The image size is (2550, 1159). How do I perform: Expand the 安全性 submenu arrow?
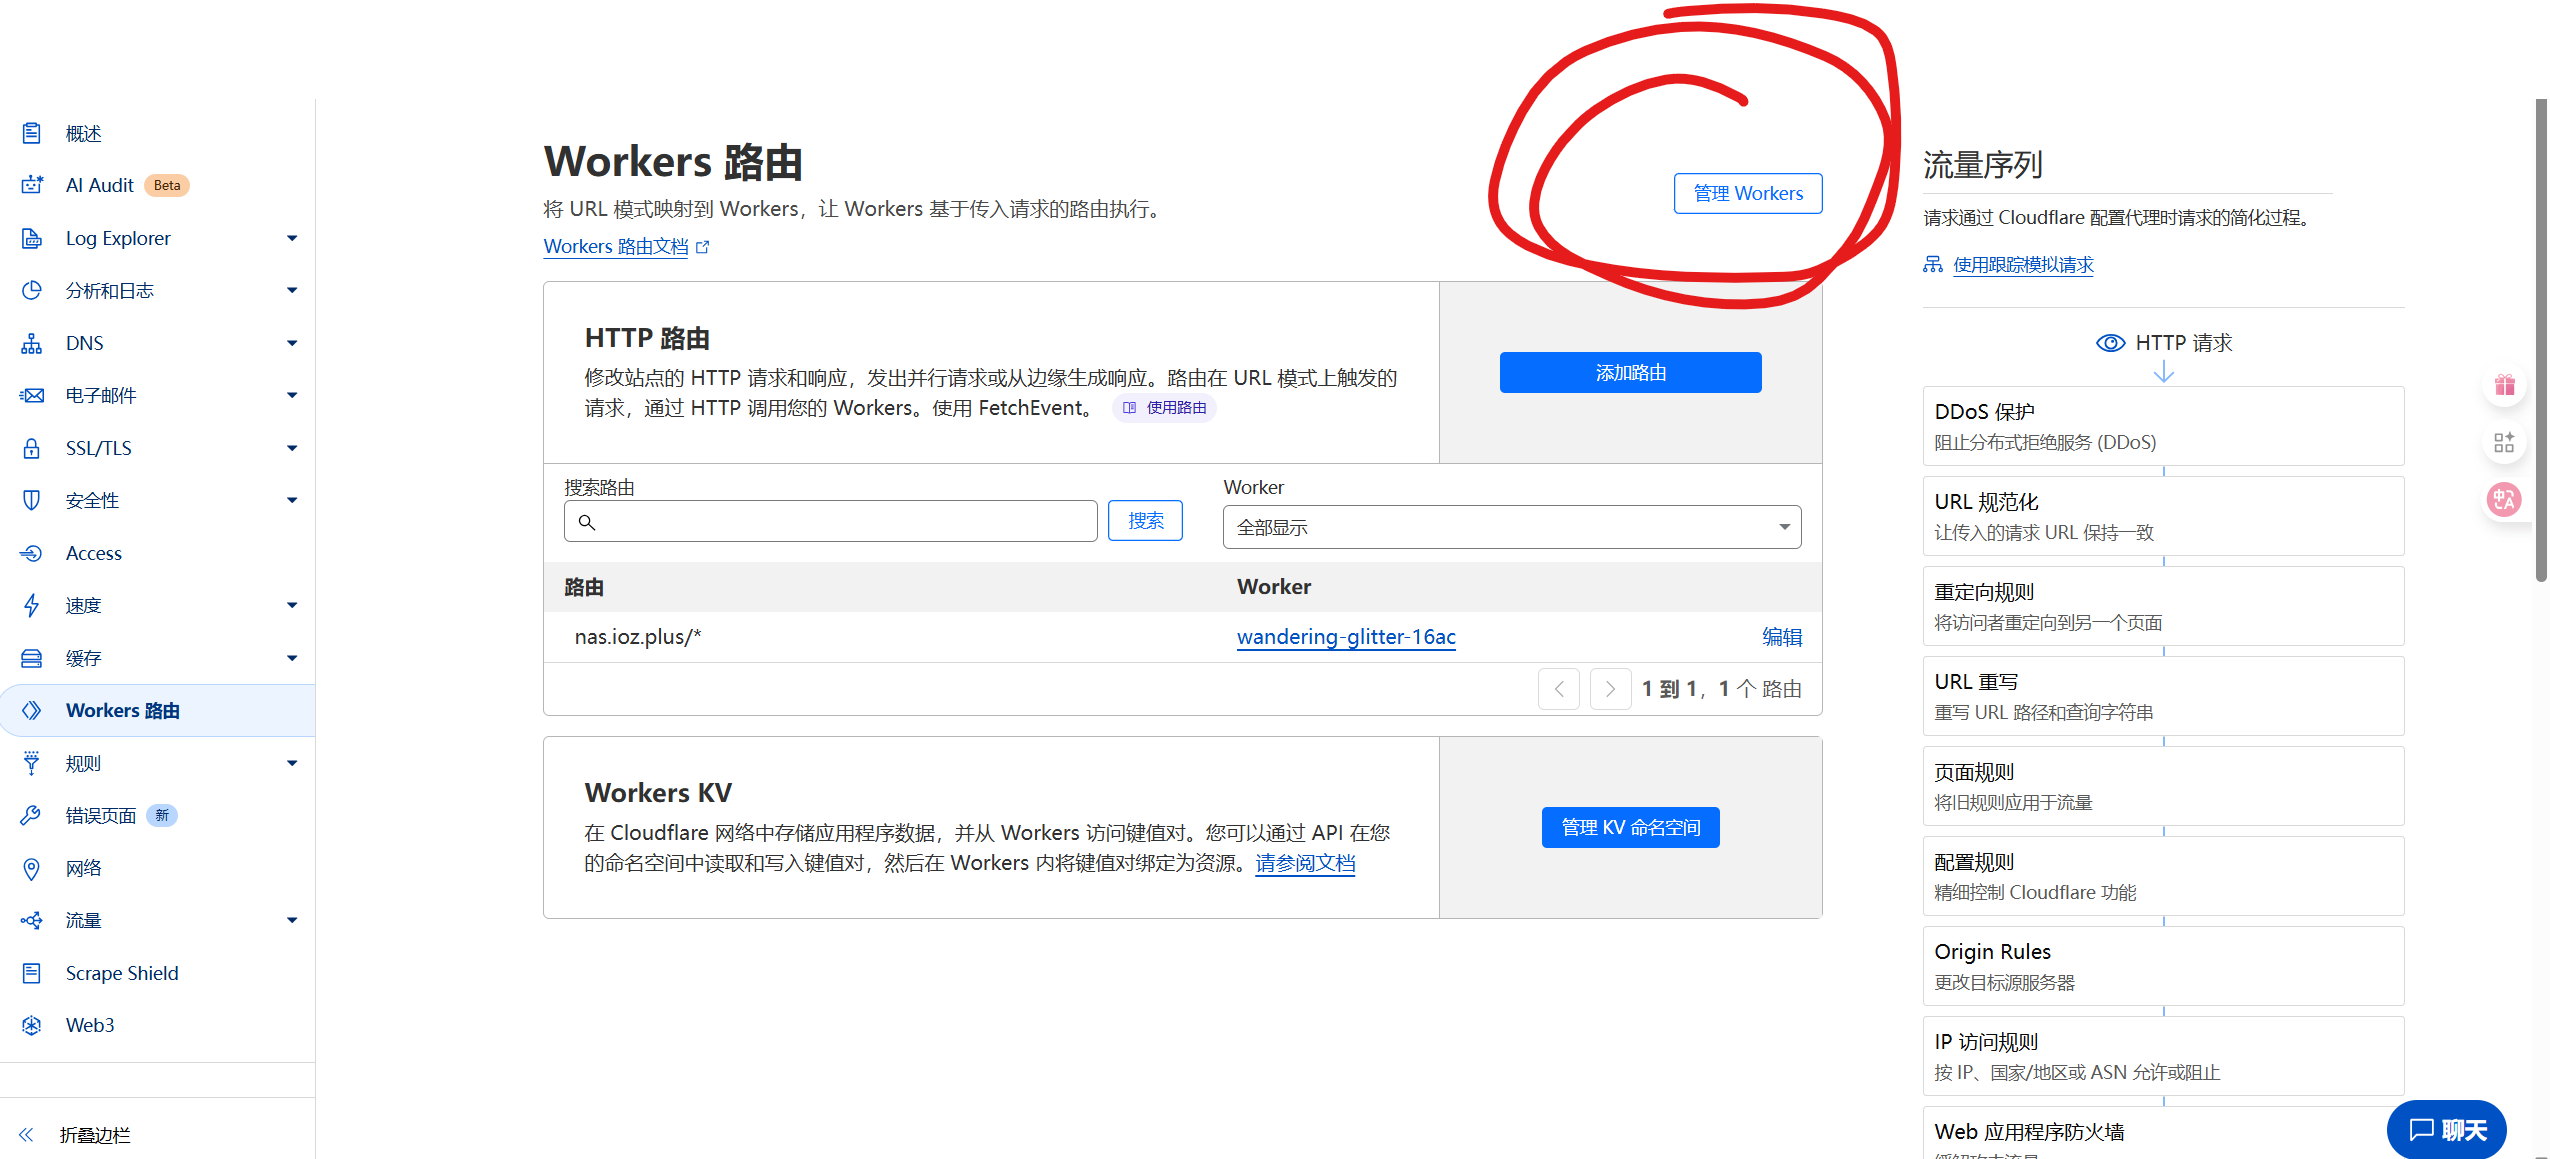tap(292, 500)
